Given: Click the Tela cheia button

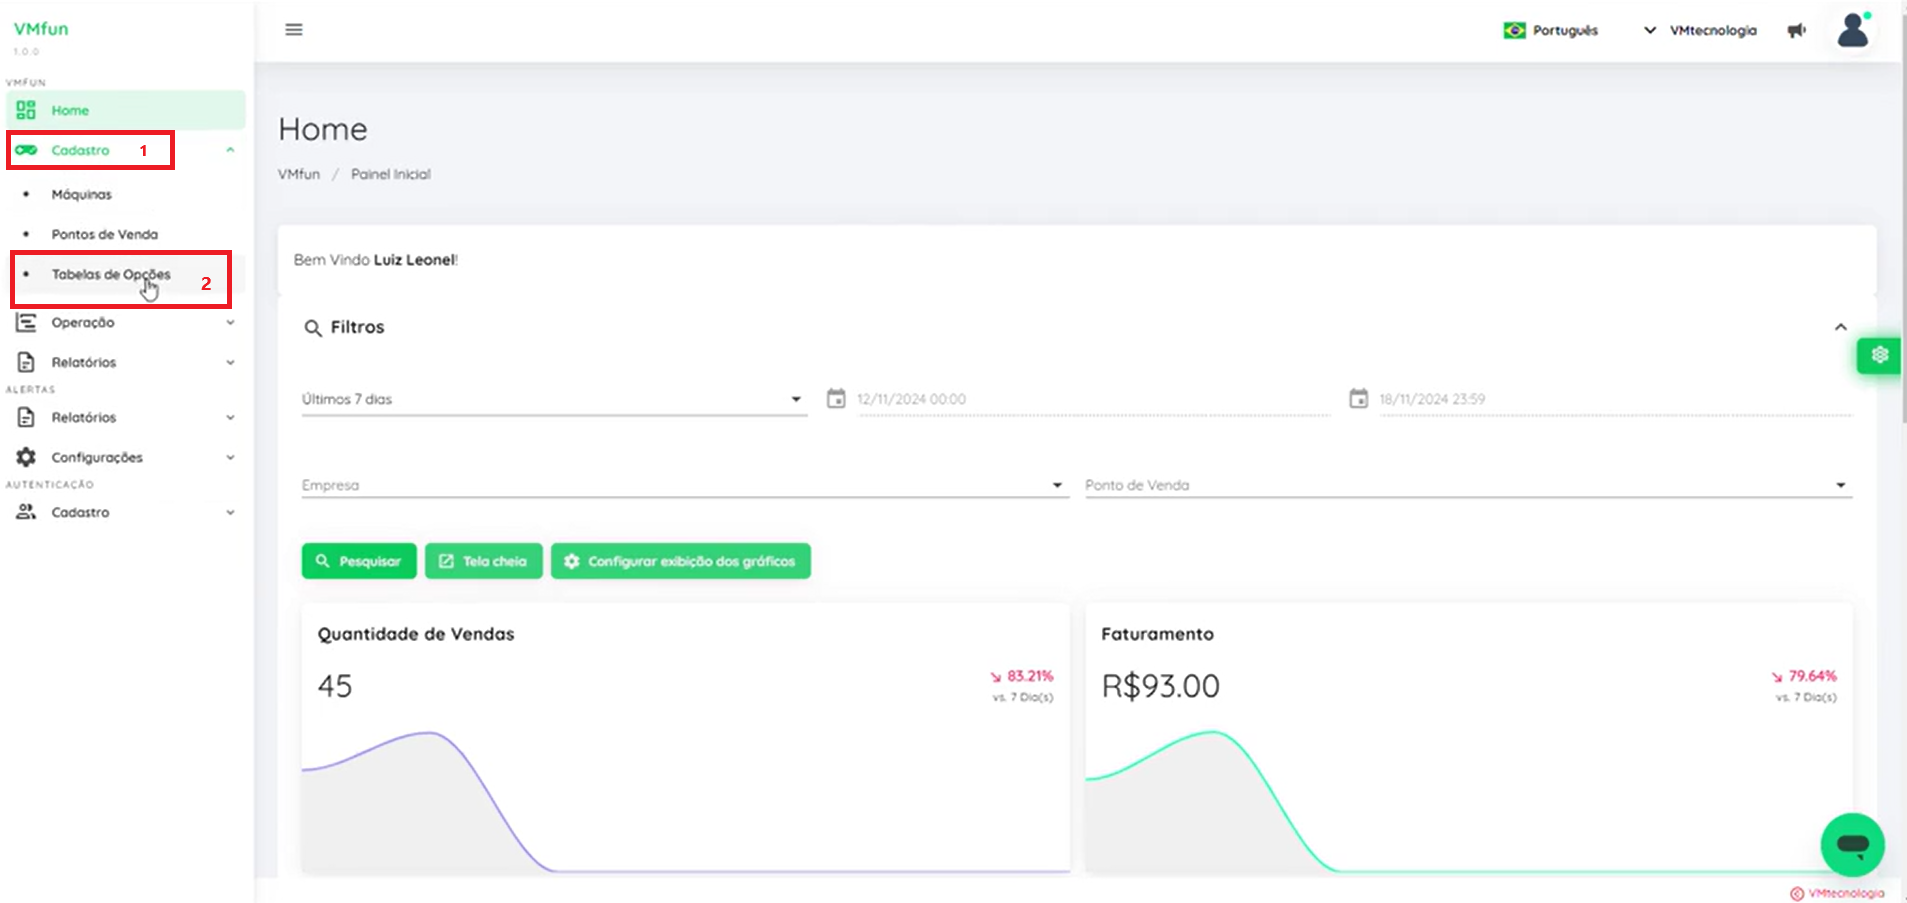Looking at the screenshot, I should click(484, 561).
